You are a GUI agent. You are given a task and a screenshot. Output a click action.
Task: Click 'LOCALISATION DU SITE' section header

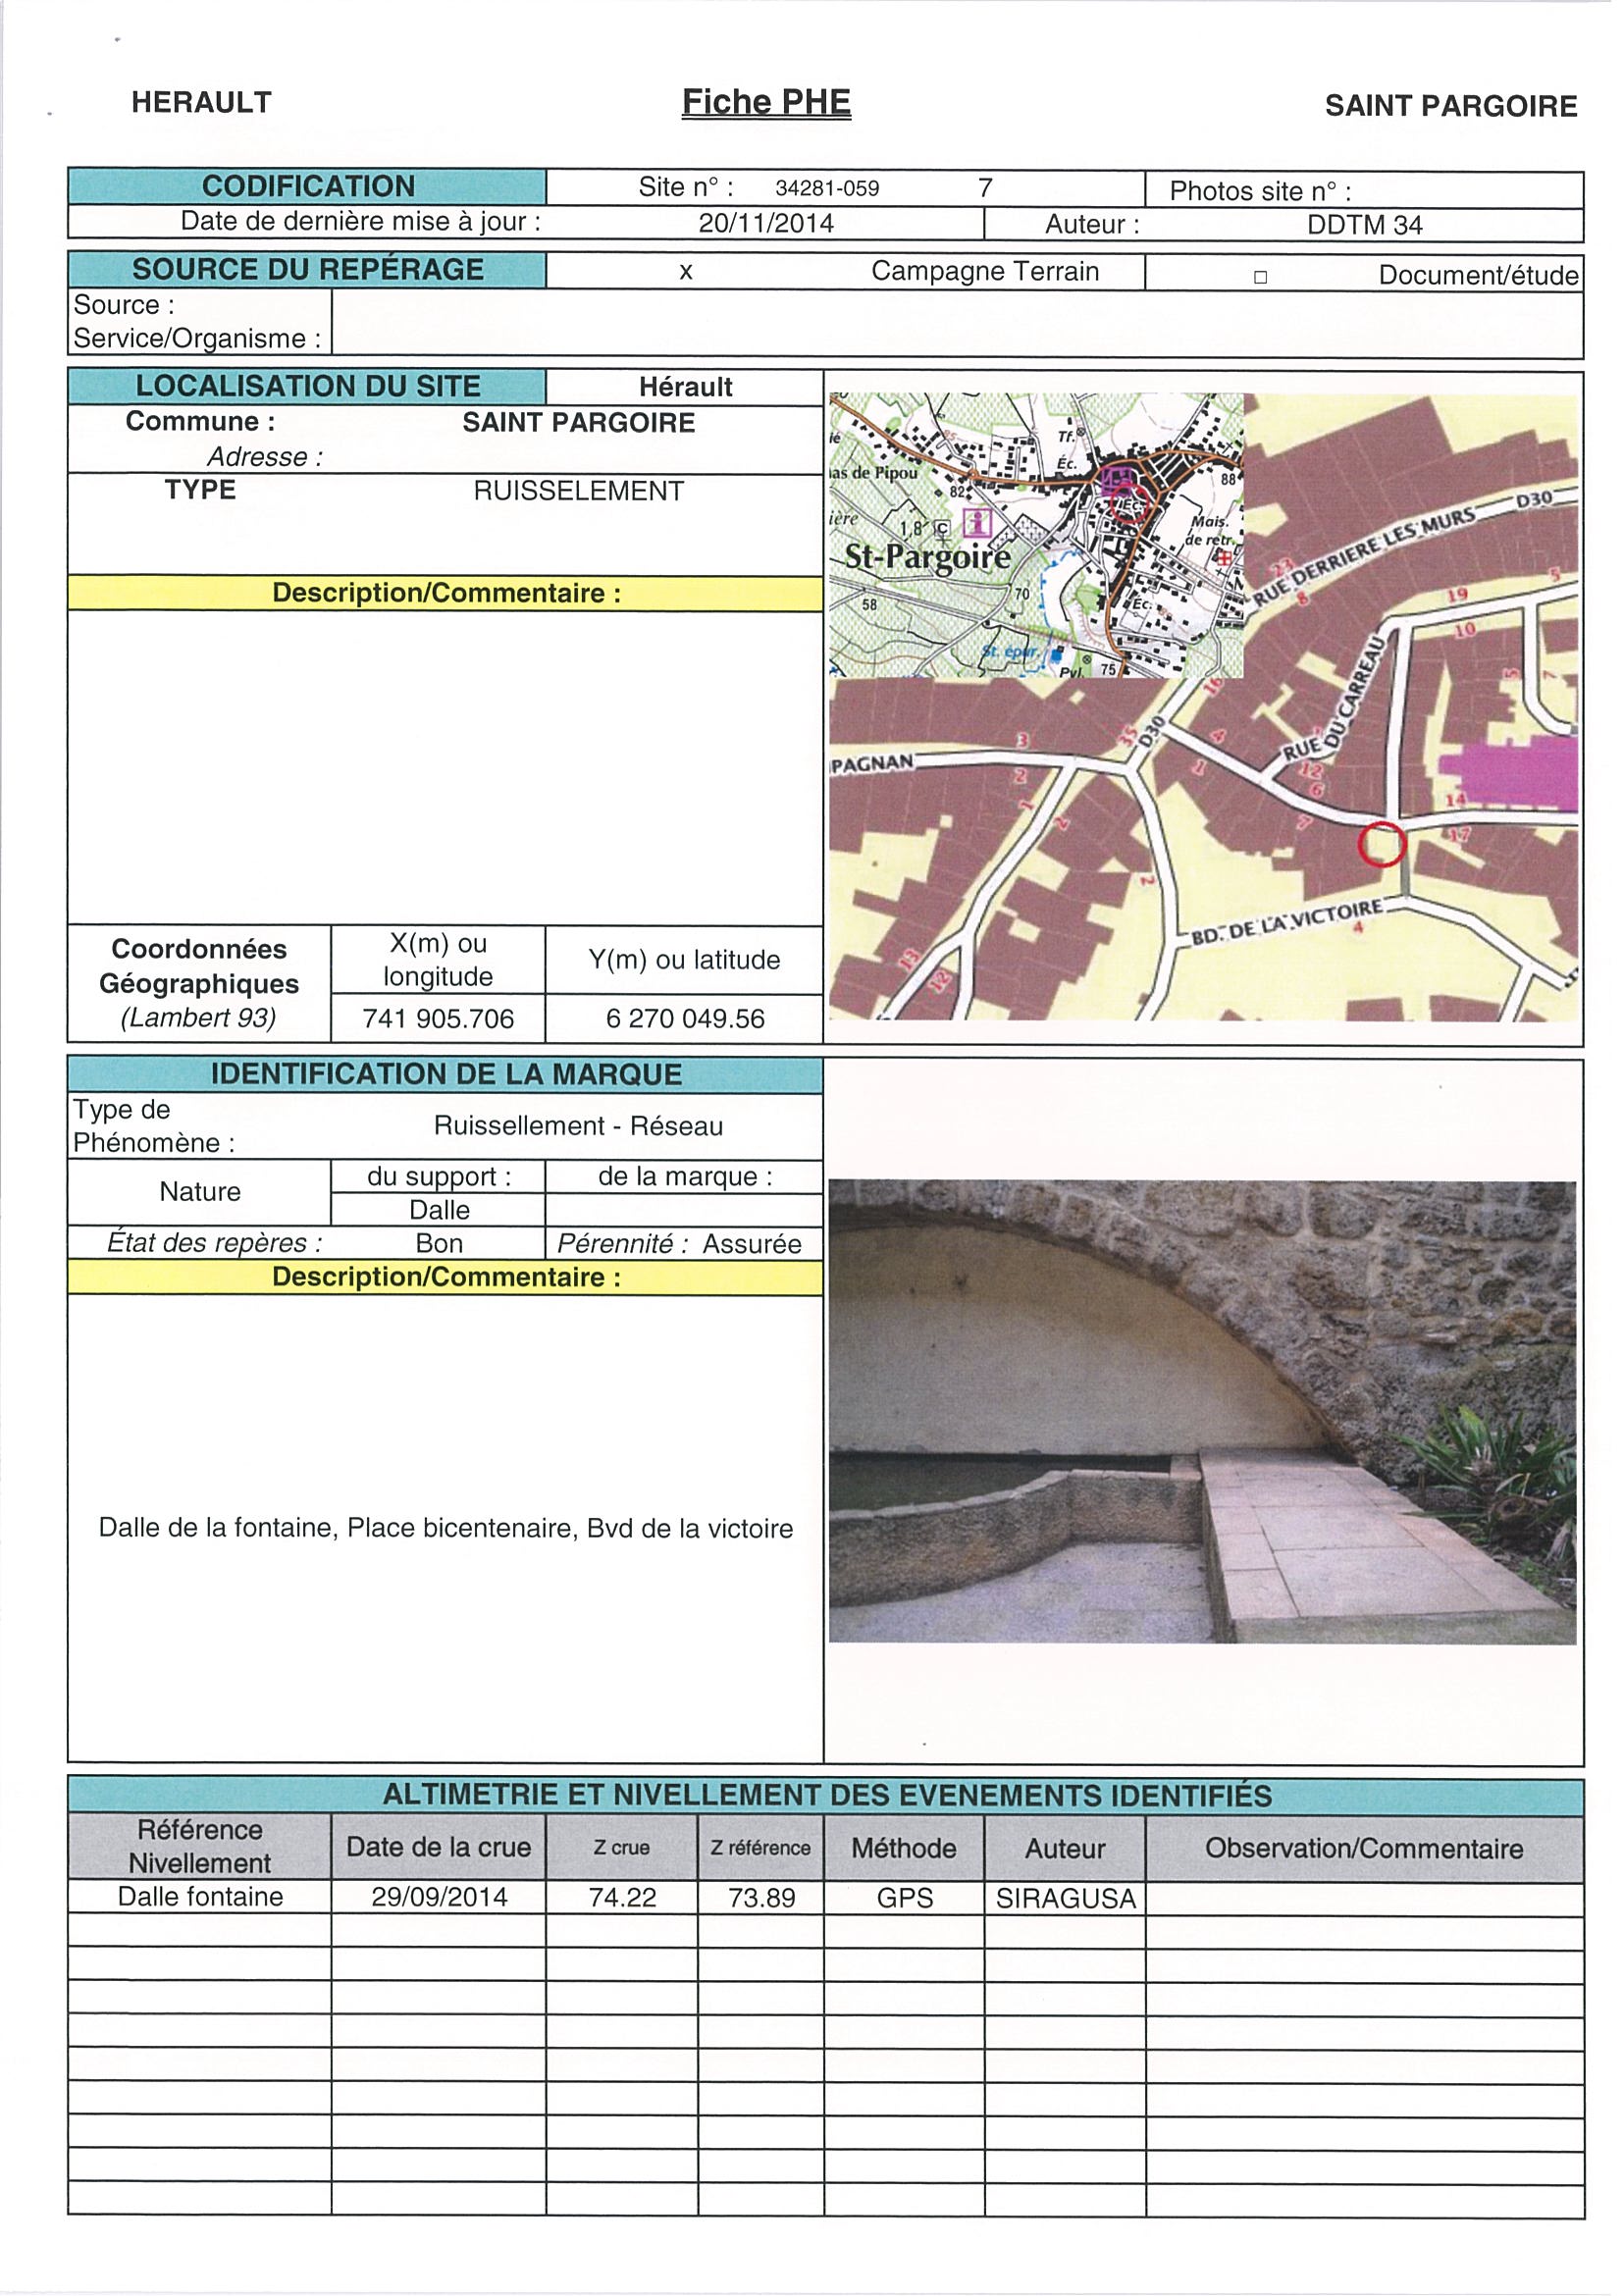pos(308,386)
